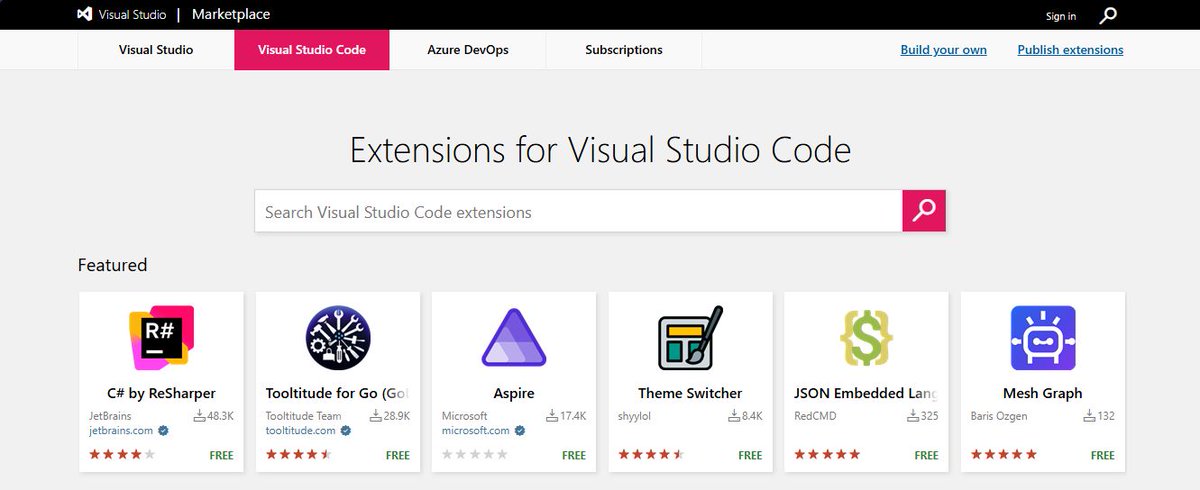1200x490 pixels.
Task: Click download icon beside 28.9K
Action: [x=375, y=415]
